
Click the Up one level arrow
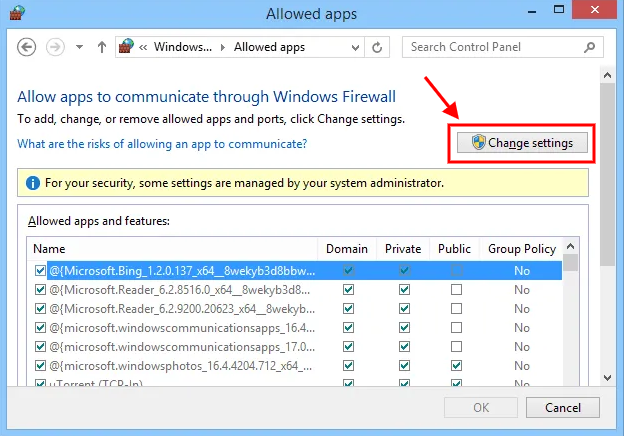click(x=101, y=47)
